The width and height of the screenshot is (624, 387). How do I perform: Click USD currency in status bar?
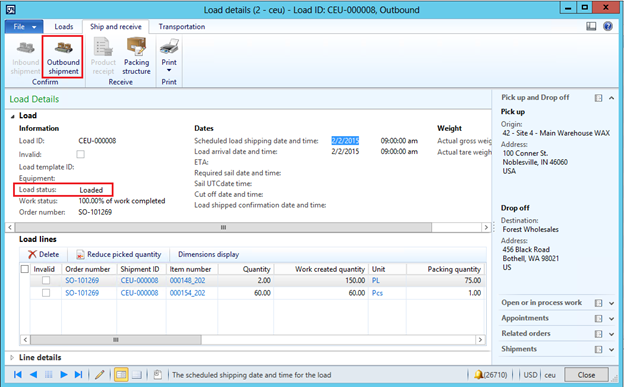530,375
